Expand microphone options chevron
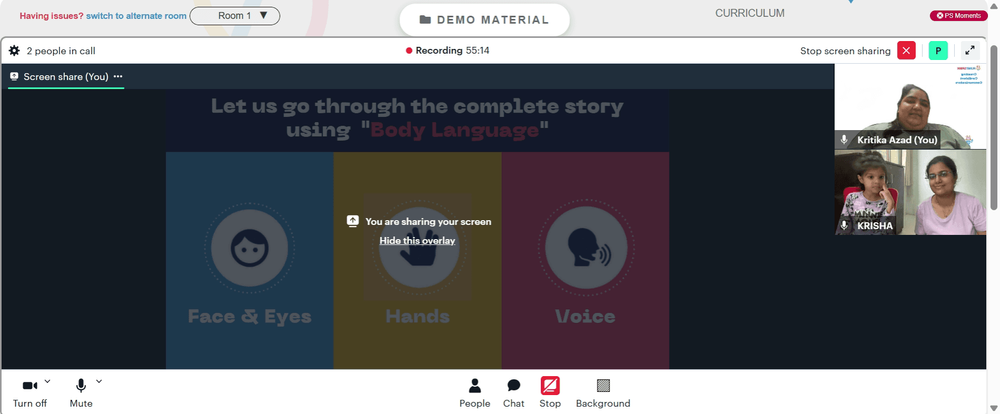The width and height of the screenshot is (1000, 414). 99,382
